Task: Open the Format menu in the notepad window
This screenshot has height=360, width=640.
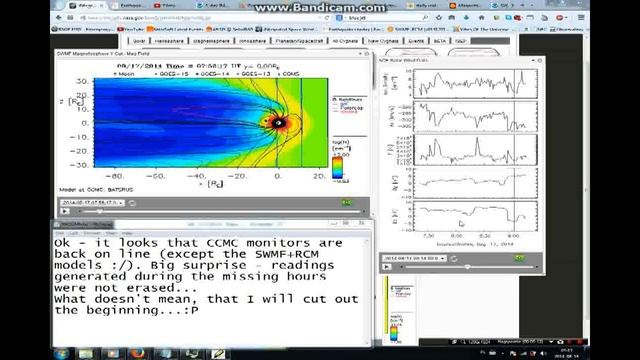Action: pyautogui.click(x=92, y=233)
